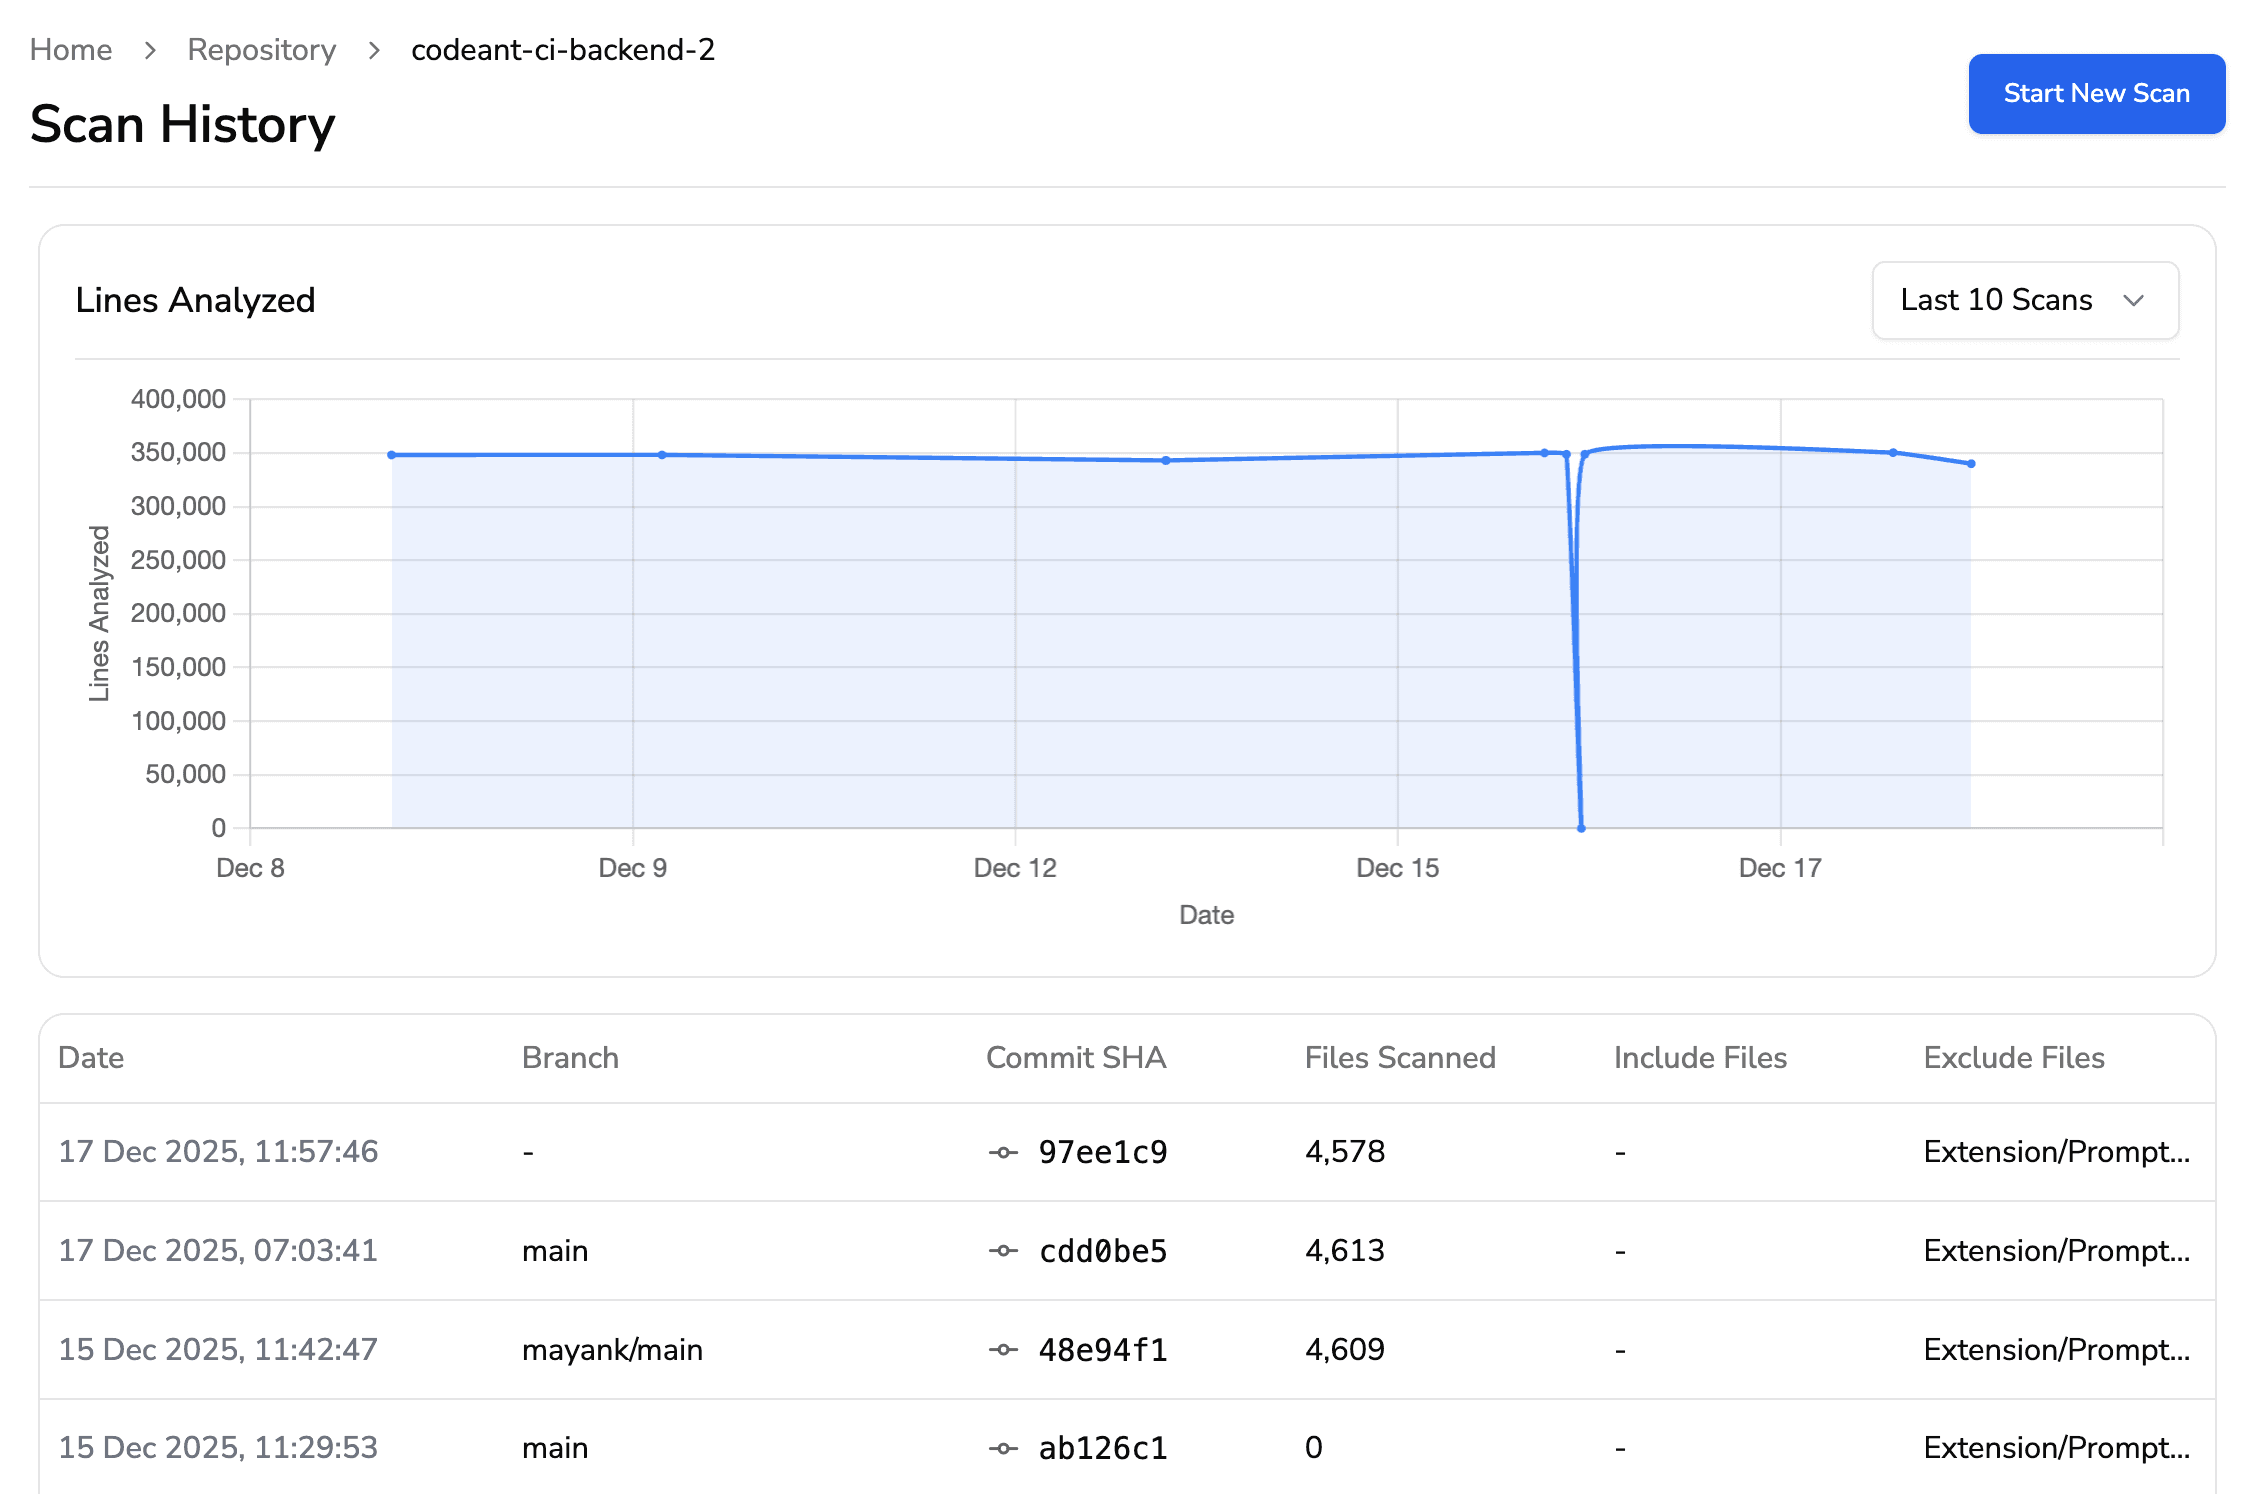Open codeant-ci-backend-2 breadcrumb item
Viewport: 2260px width, 1494px height.
pos(563,50)
